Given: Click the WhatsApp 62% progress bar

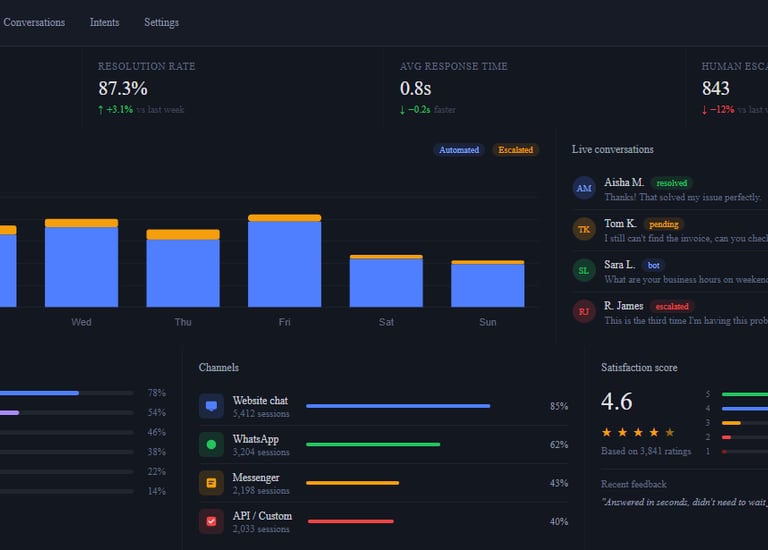Looking at the screenshot, I should point(373,445).
